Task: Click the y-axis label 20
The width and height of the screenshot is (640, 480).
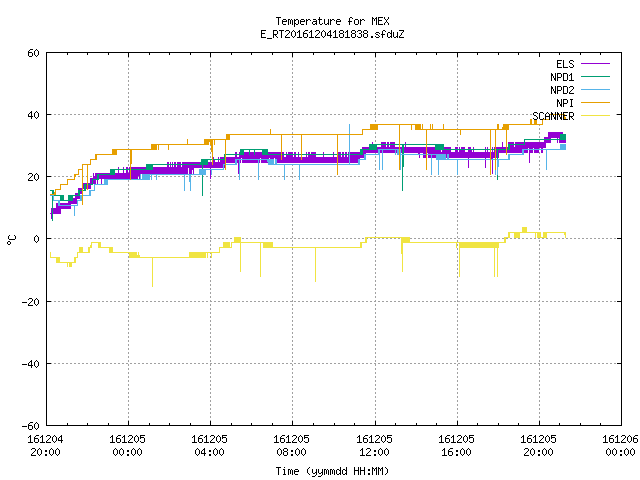Action: pos(33,177)
